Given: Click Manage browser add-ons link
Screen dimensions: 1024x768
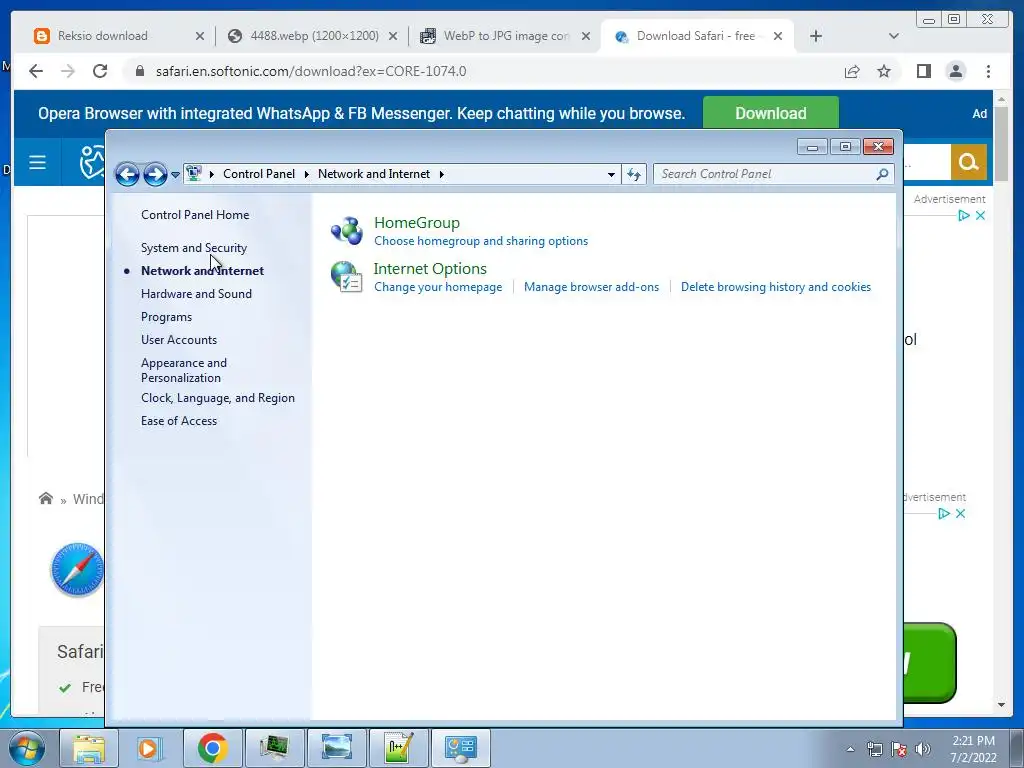Looking at the screenshot, I should (x=591, y=287).
